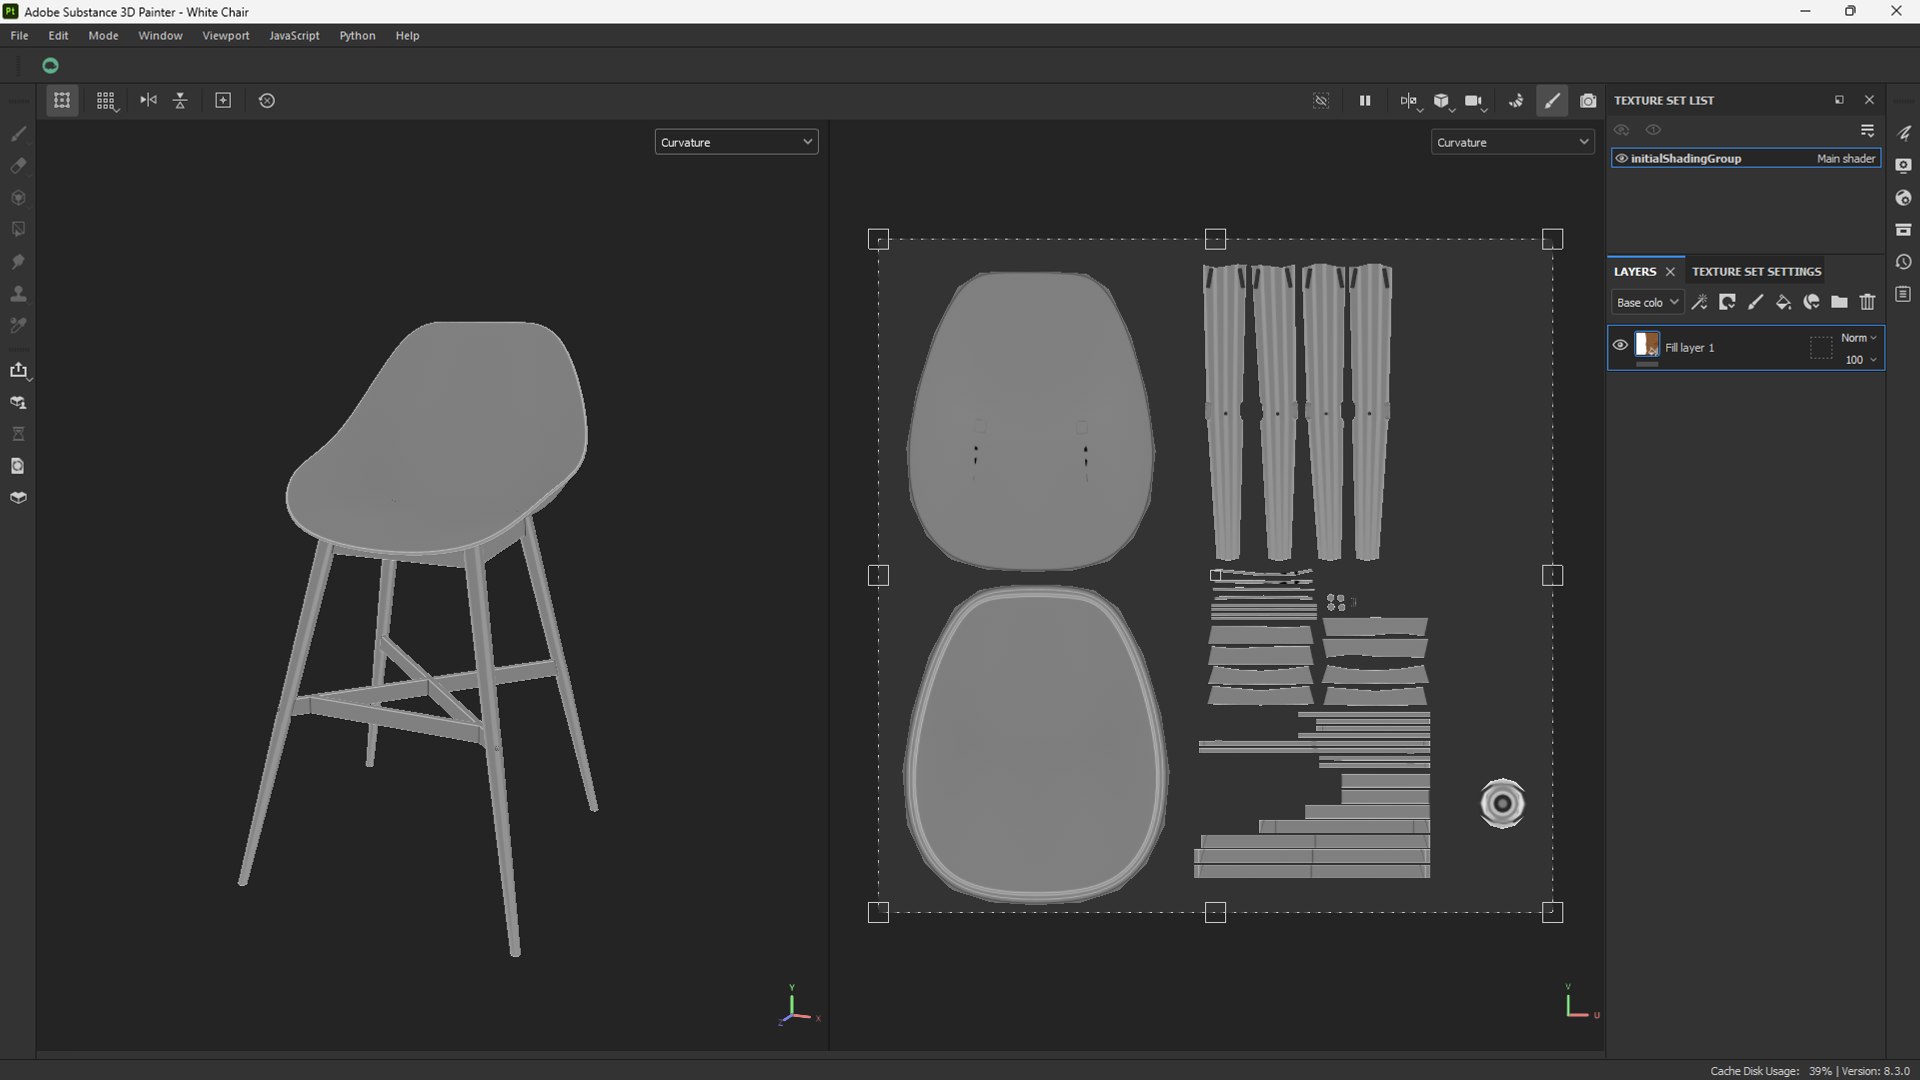Click the vertical flip warp icon
This screenshot has height=1080, width=1920.
pyautogui.click(x=181, y=100)
